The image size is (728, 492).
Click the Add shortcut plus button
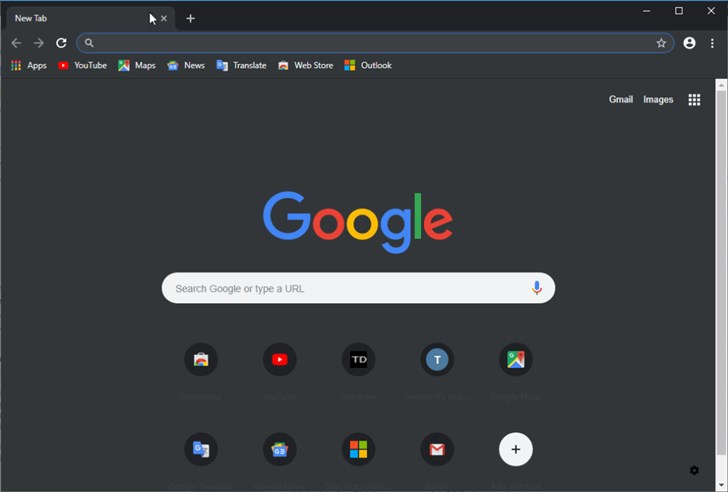tap(516, 449)
